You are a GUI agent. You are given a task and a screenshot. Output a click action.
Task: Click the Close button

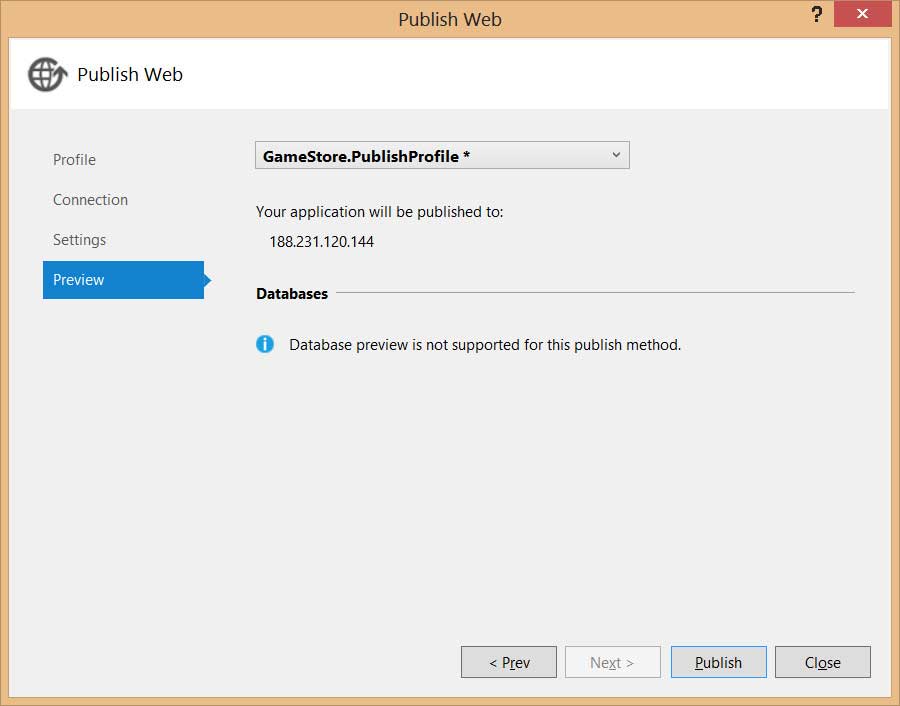point(823,662)
